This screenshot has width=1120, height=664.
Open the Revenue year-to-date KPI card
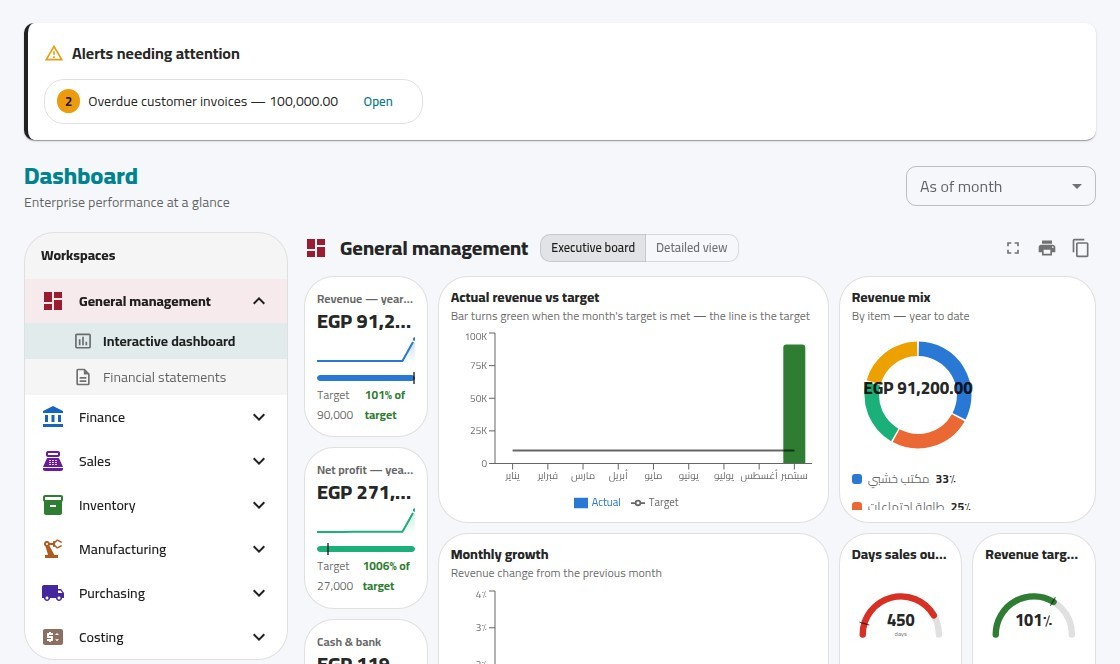(x=366, y=356)
